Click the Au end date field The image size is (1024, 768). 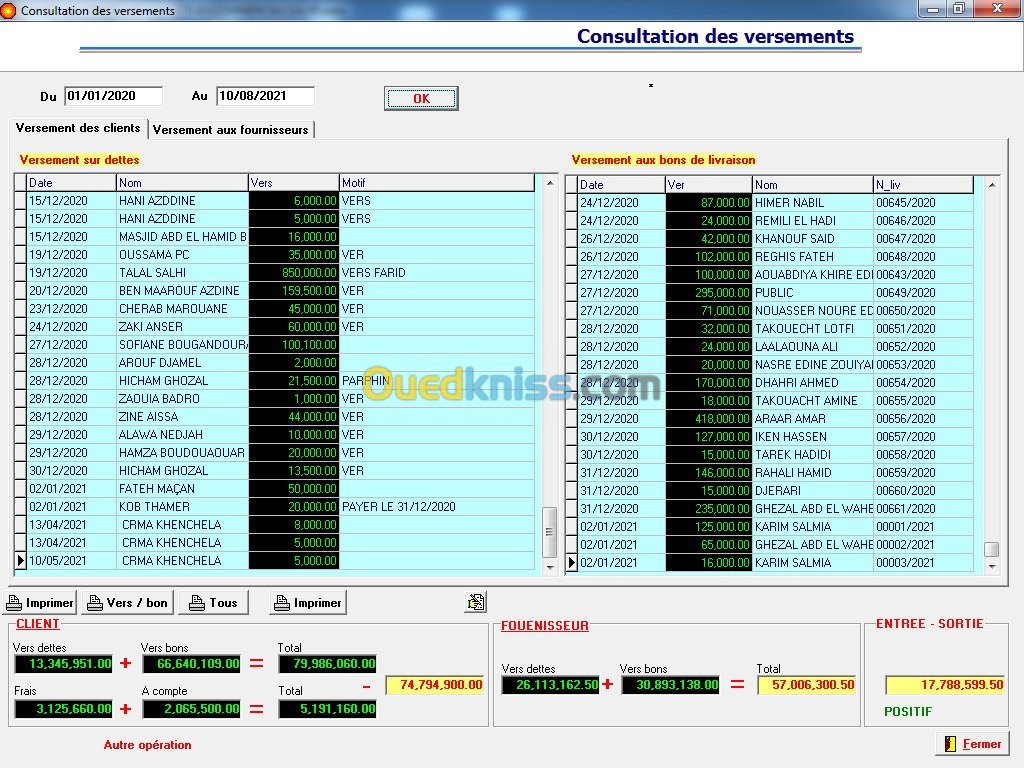coord(265,96)
